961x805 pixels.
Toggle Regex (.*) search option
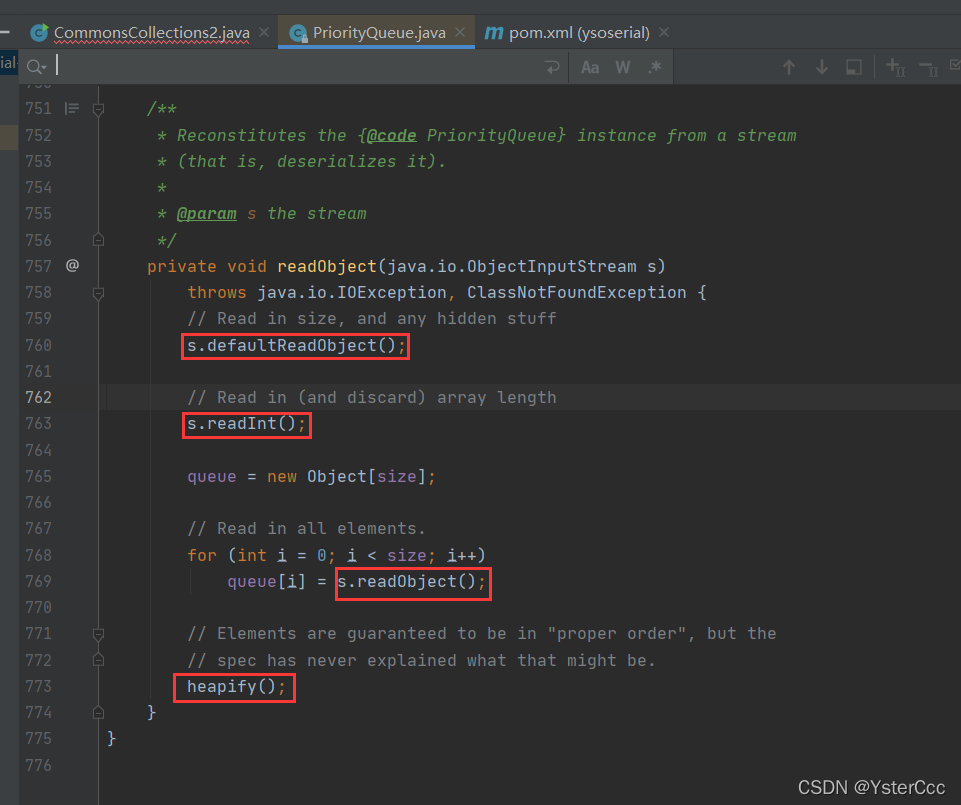[x=655, y=67]
